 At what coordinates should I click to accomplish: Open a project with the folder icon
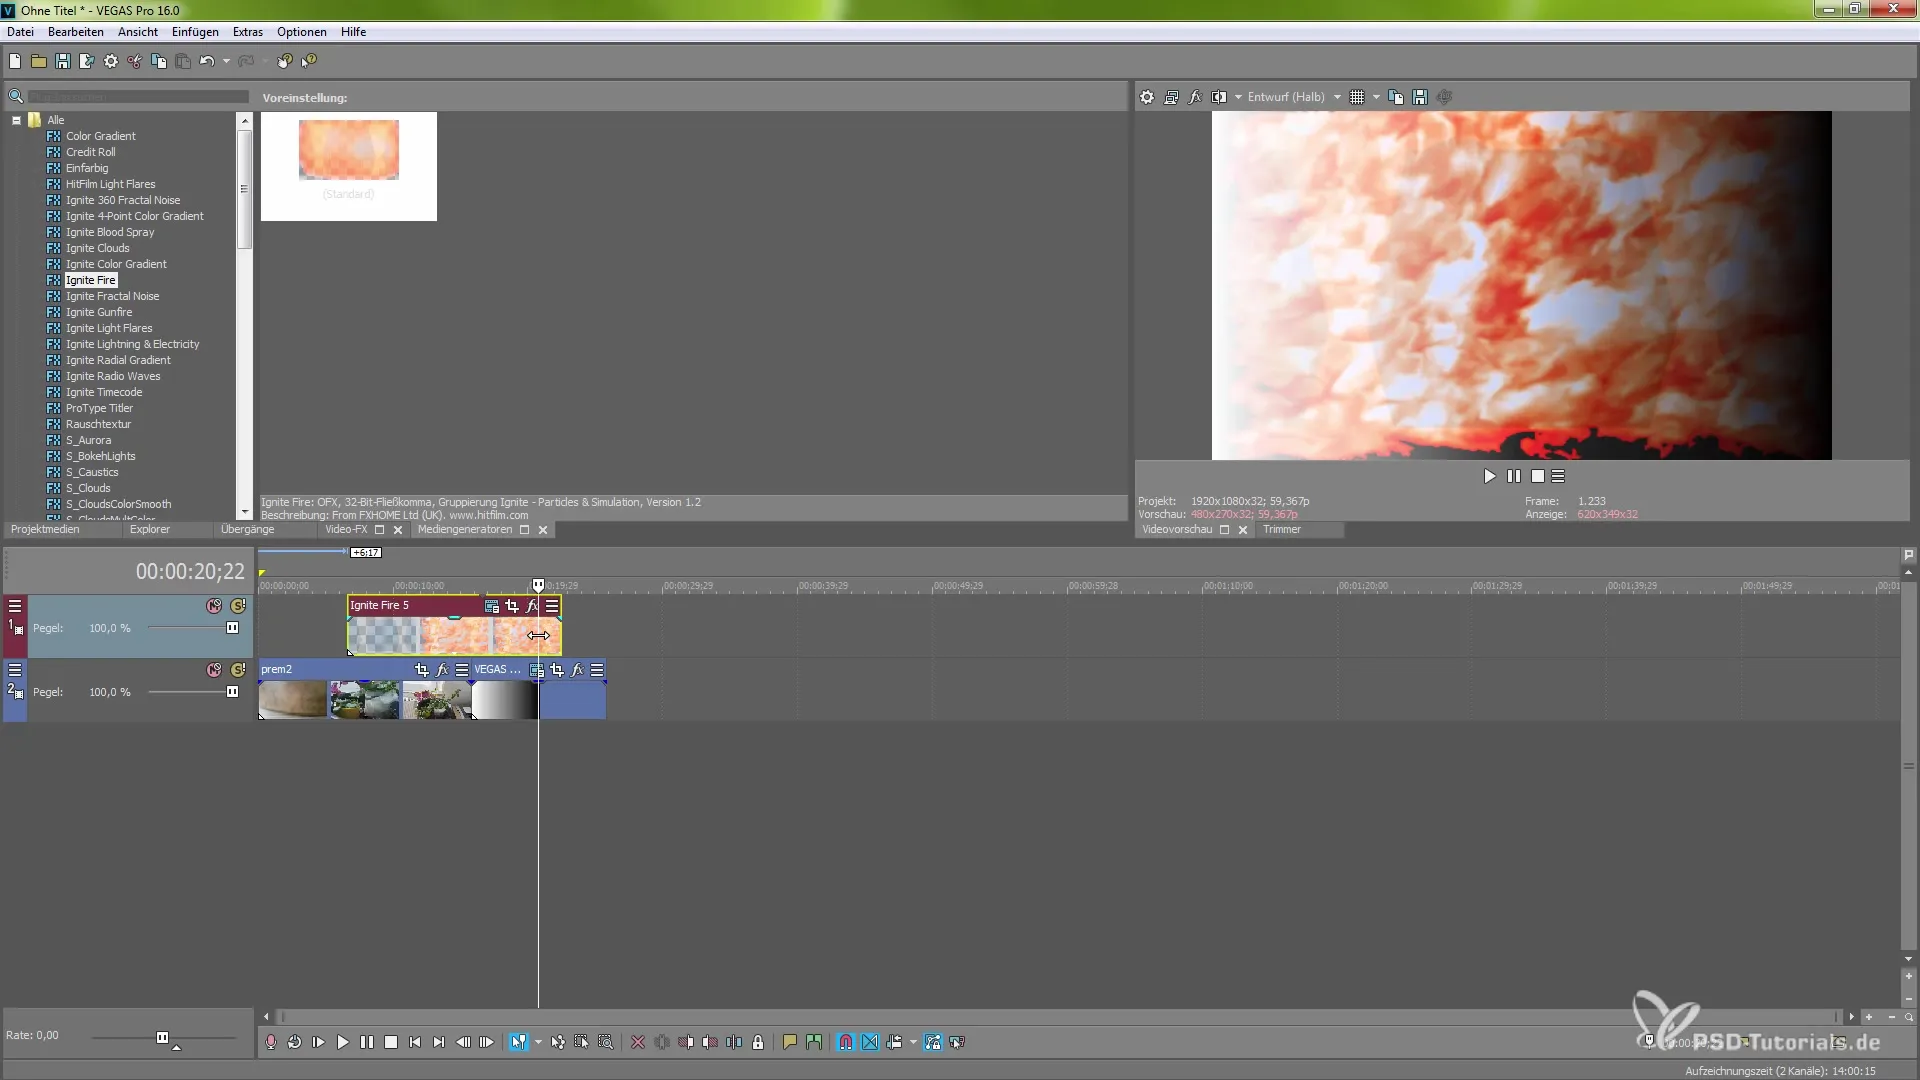coord(39,61)
